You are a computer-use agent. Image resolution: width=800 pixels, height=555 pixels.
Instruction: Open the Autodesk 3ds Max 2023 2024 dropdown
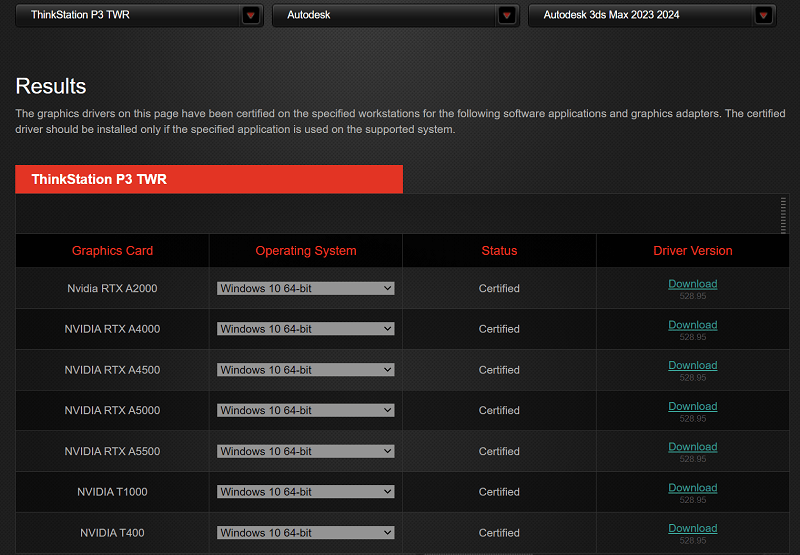pyautogui.click(x=652, y=15)
